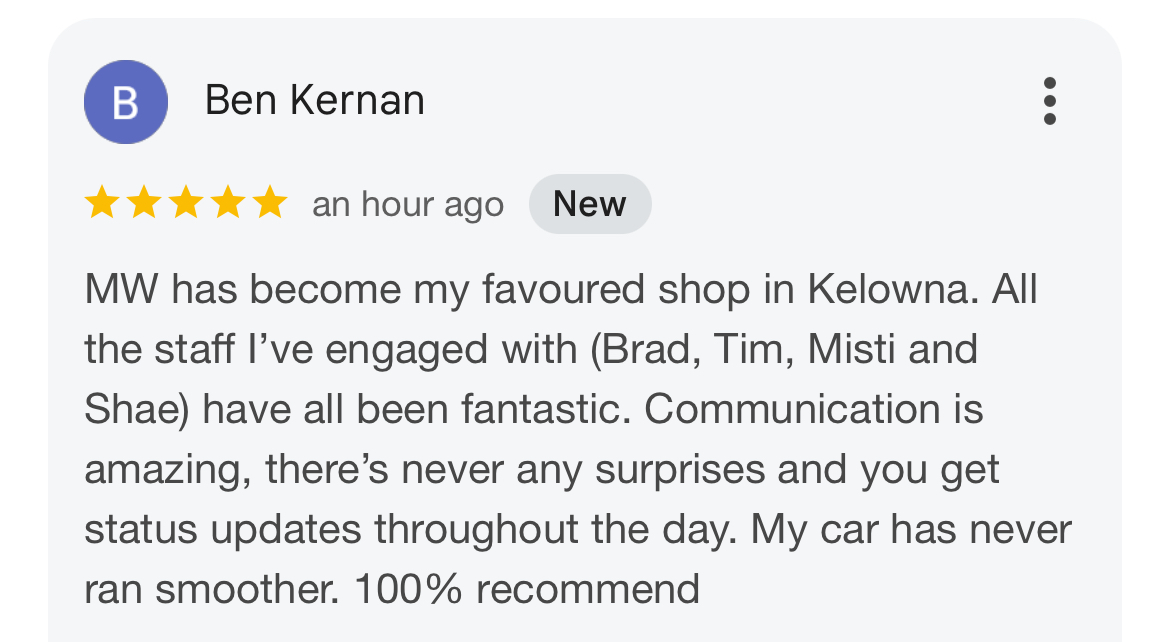Click the name "Shae" in the review
Screen dimensions: 1170x642
129,410
